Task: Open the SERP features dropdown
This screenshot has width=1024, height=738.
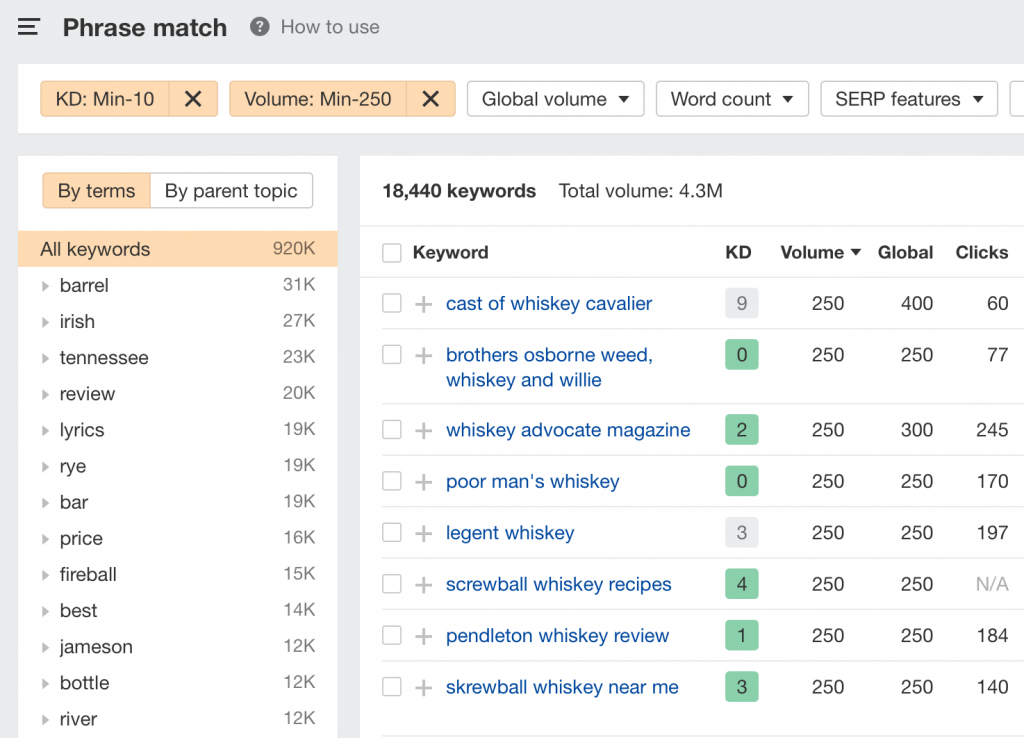Action: click(909, 99)
